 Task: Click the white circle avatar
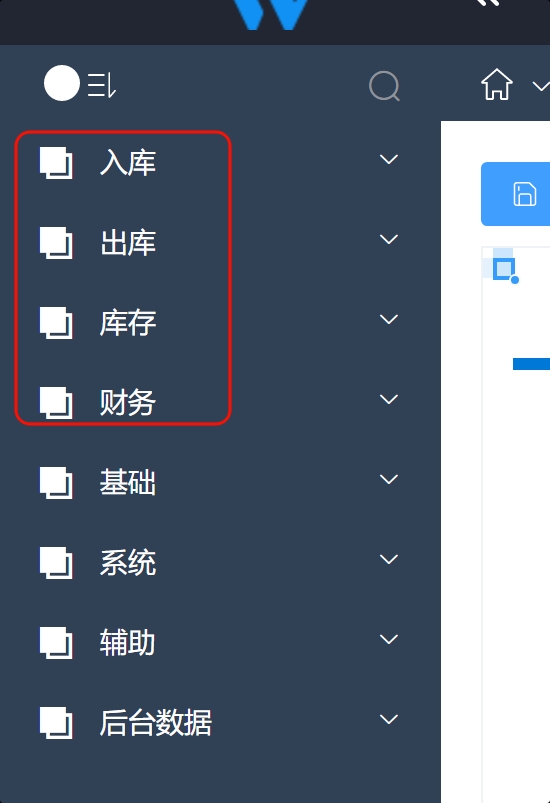click(62, 83)
